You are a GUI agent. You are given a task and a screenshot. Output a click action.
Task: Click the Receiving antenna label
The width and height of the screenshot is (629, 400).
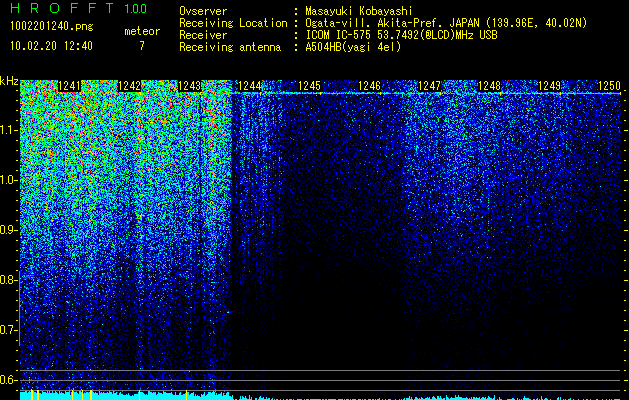230,47
